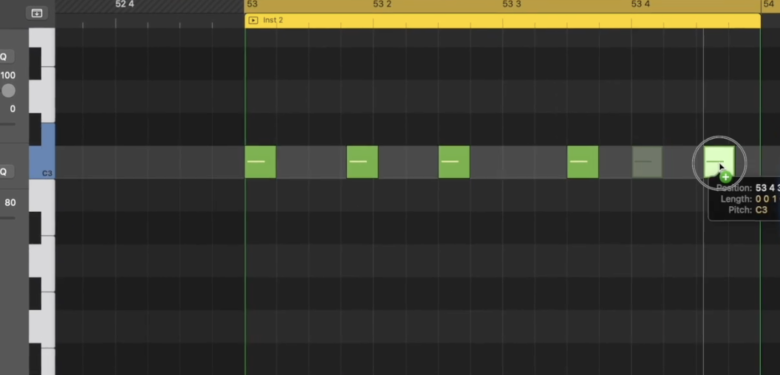780x375 pixels.
Task: Click the 53 3 marker in the ruler
Action: coord(511,4)
